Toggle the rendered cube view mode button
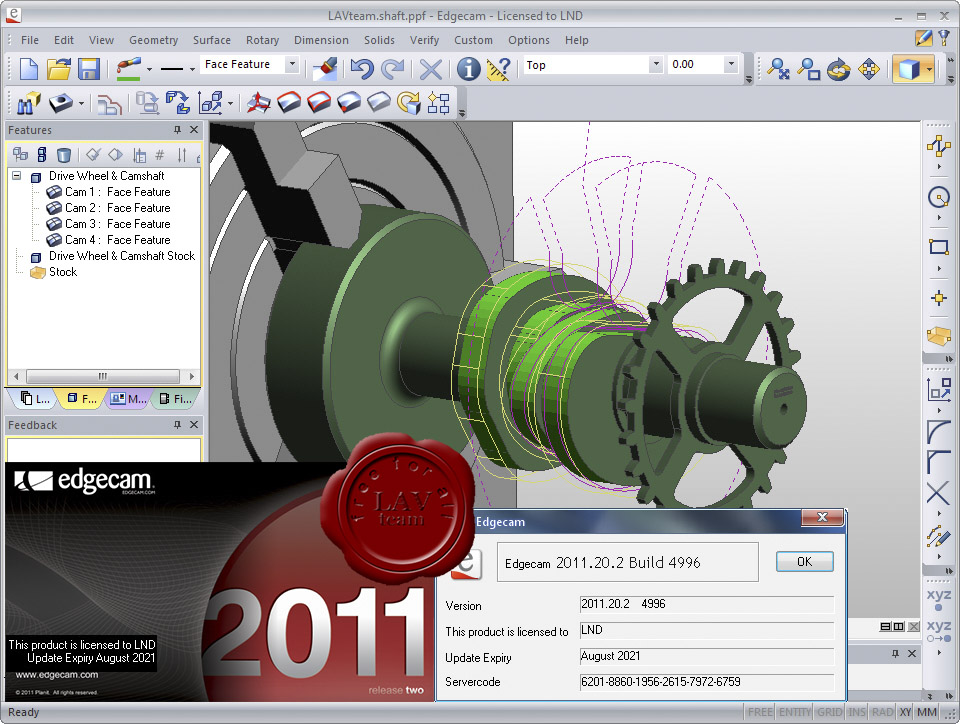Viewport: 960px width, 724px height. 908,69
